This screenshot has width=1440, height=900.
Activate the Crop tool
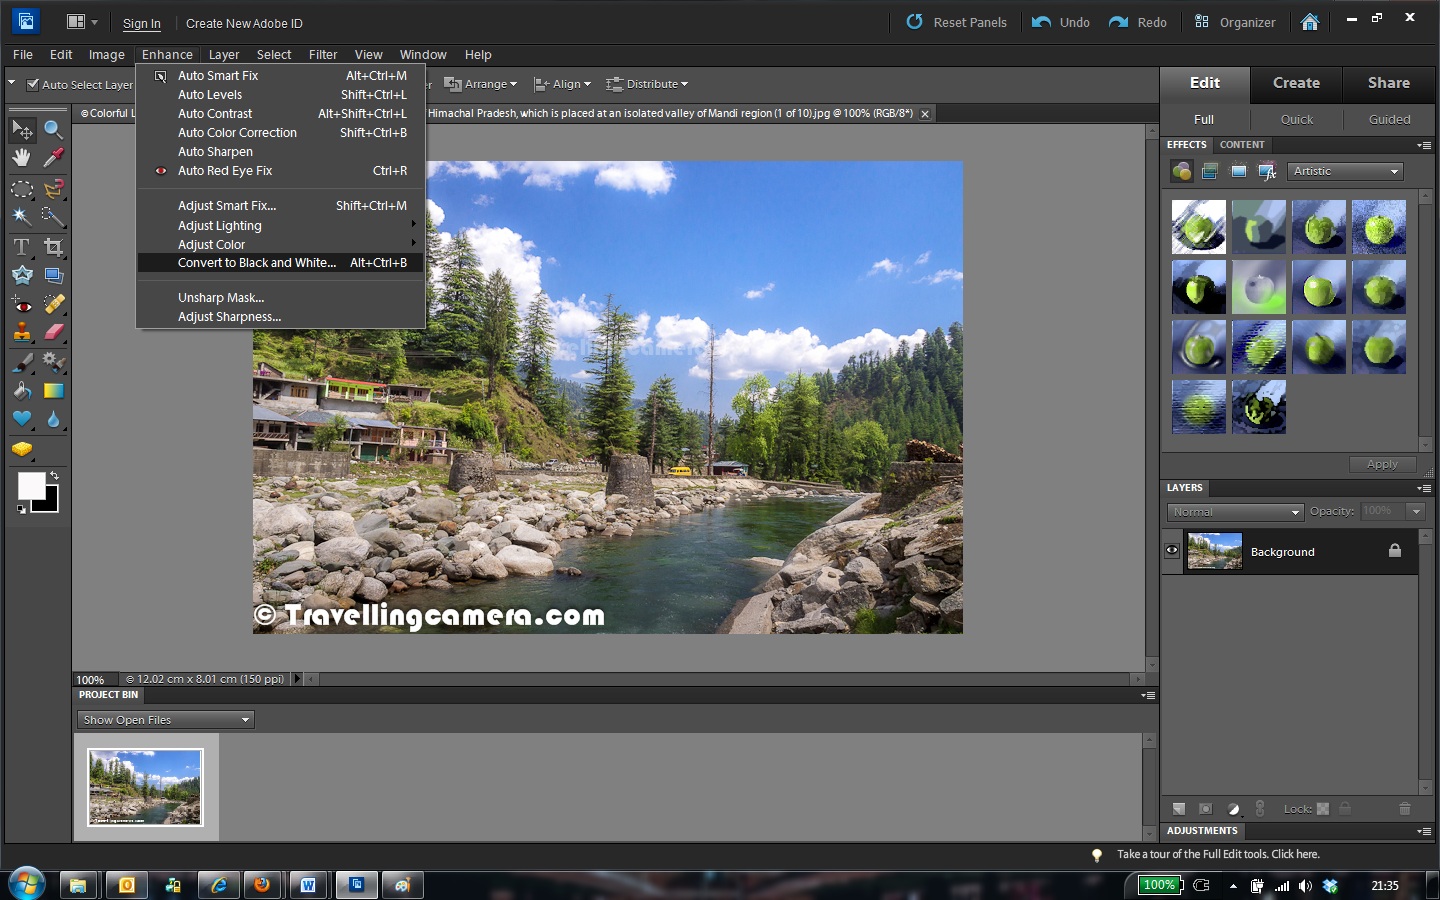[54, 247]
